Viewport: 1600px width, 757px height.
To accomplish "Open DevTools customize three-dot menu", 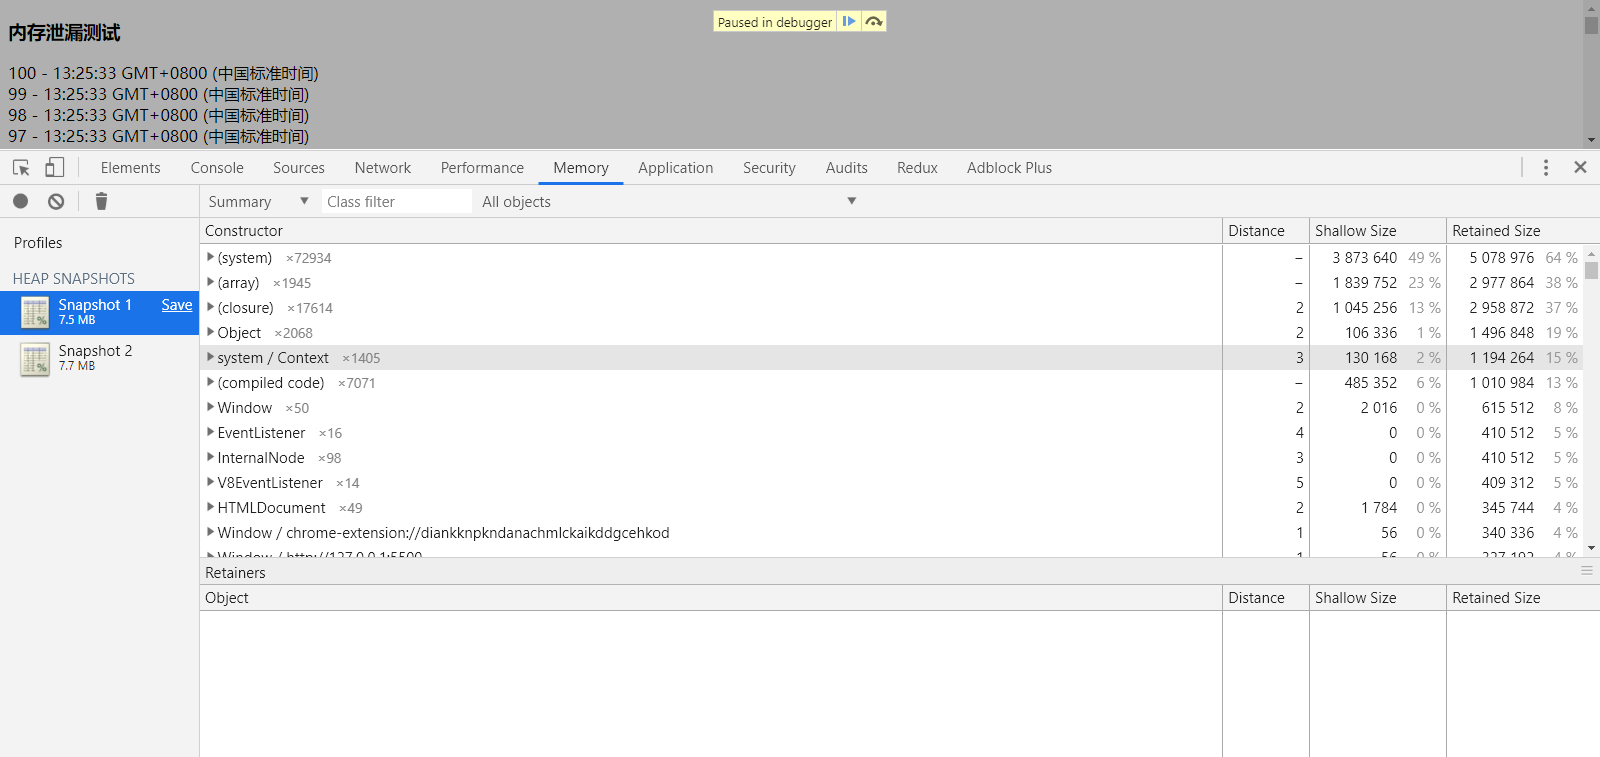I will click(x=1545, y=168).
